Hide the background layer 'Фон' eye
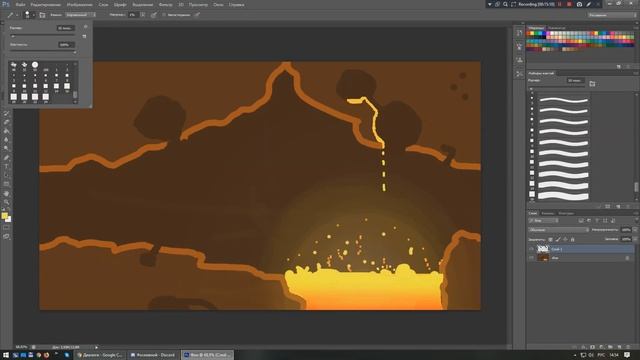This screenshot has width=640, height=360. pos(531,258)
